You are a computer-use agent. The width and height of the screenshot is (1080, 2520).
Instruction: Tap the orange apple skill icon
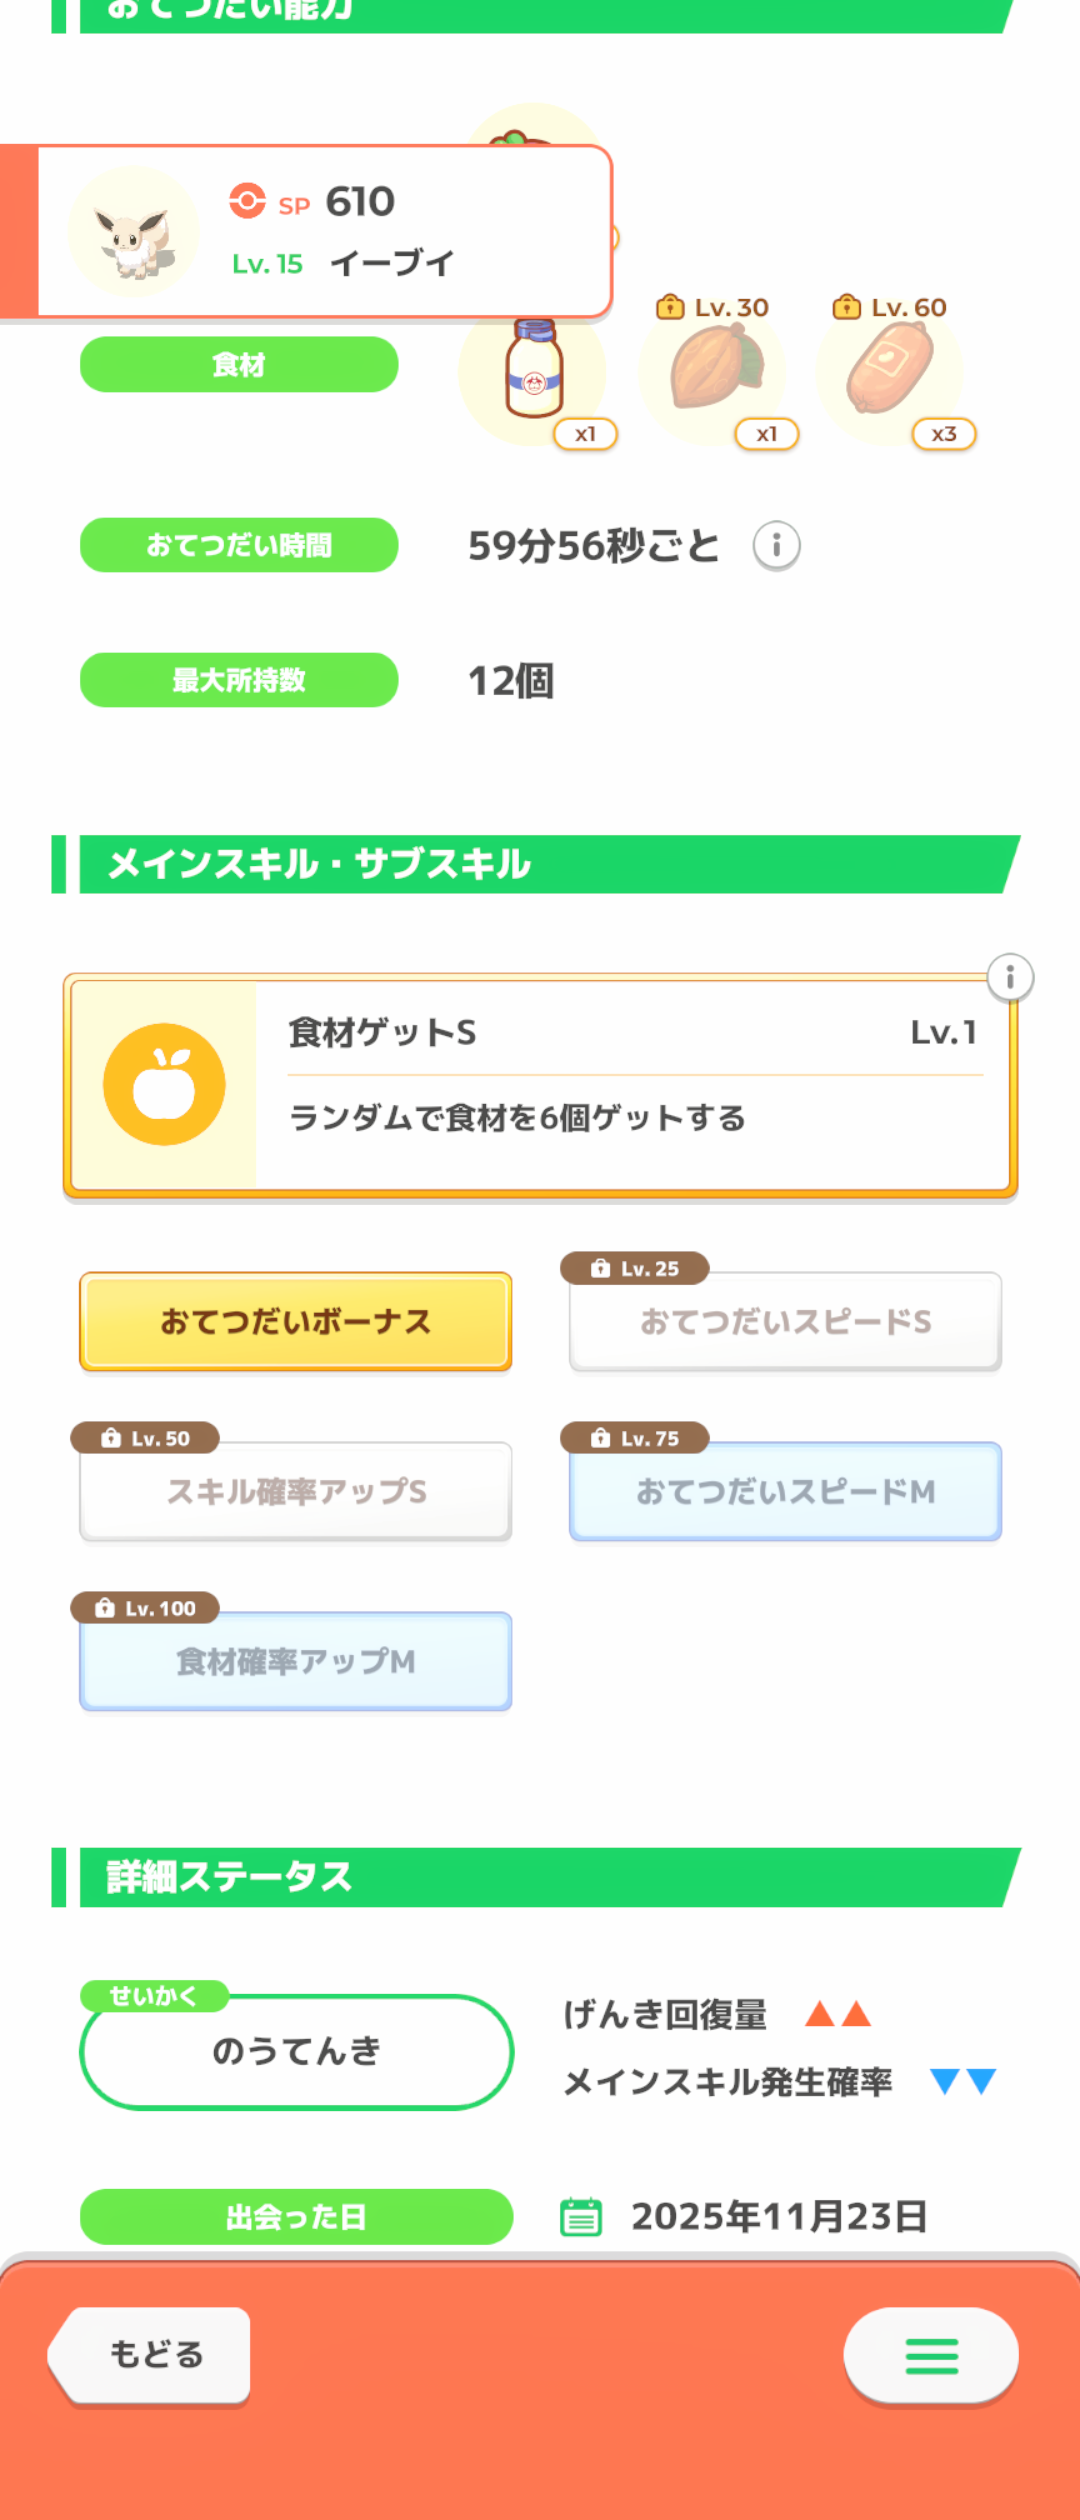tap(164, 1085)
